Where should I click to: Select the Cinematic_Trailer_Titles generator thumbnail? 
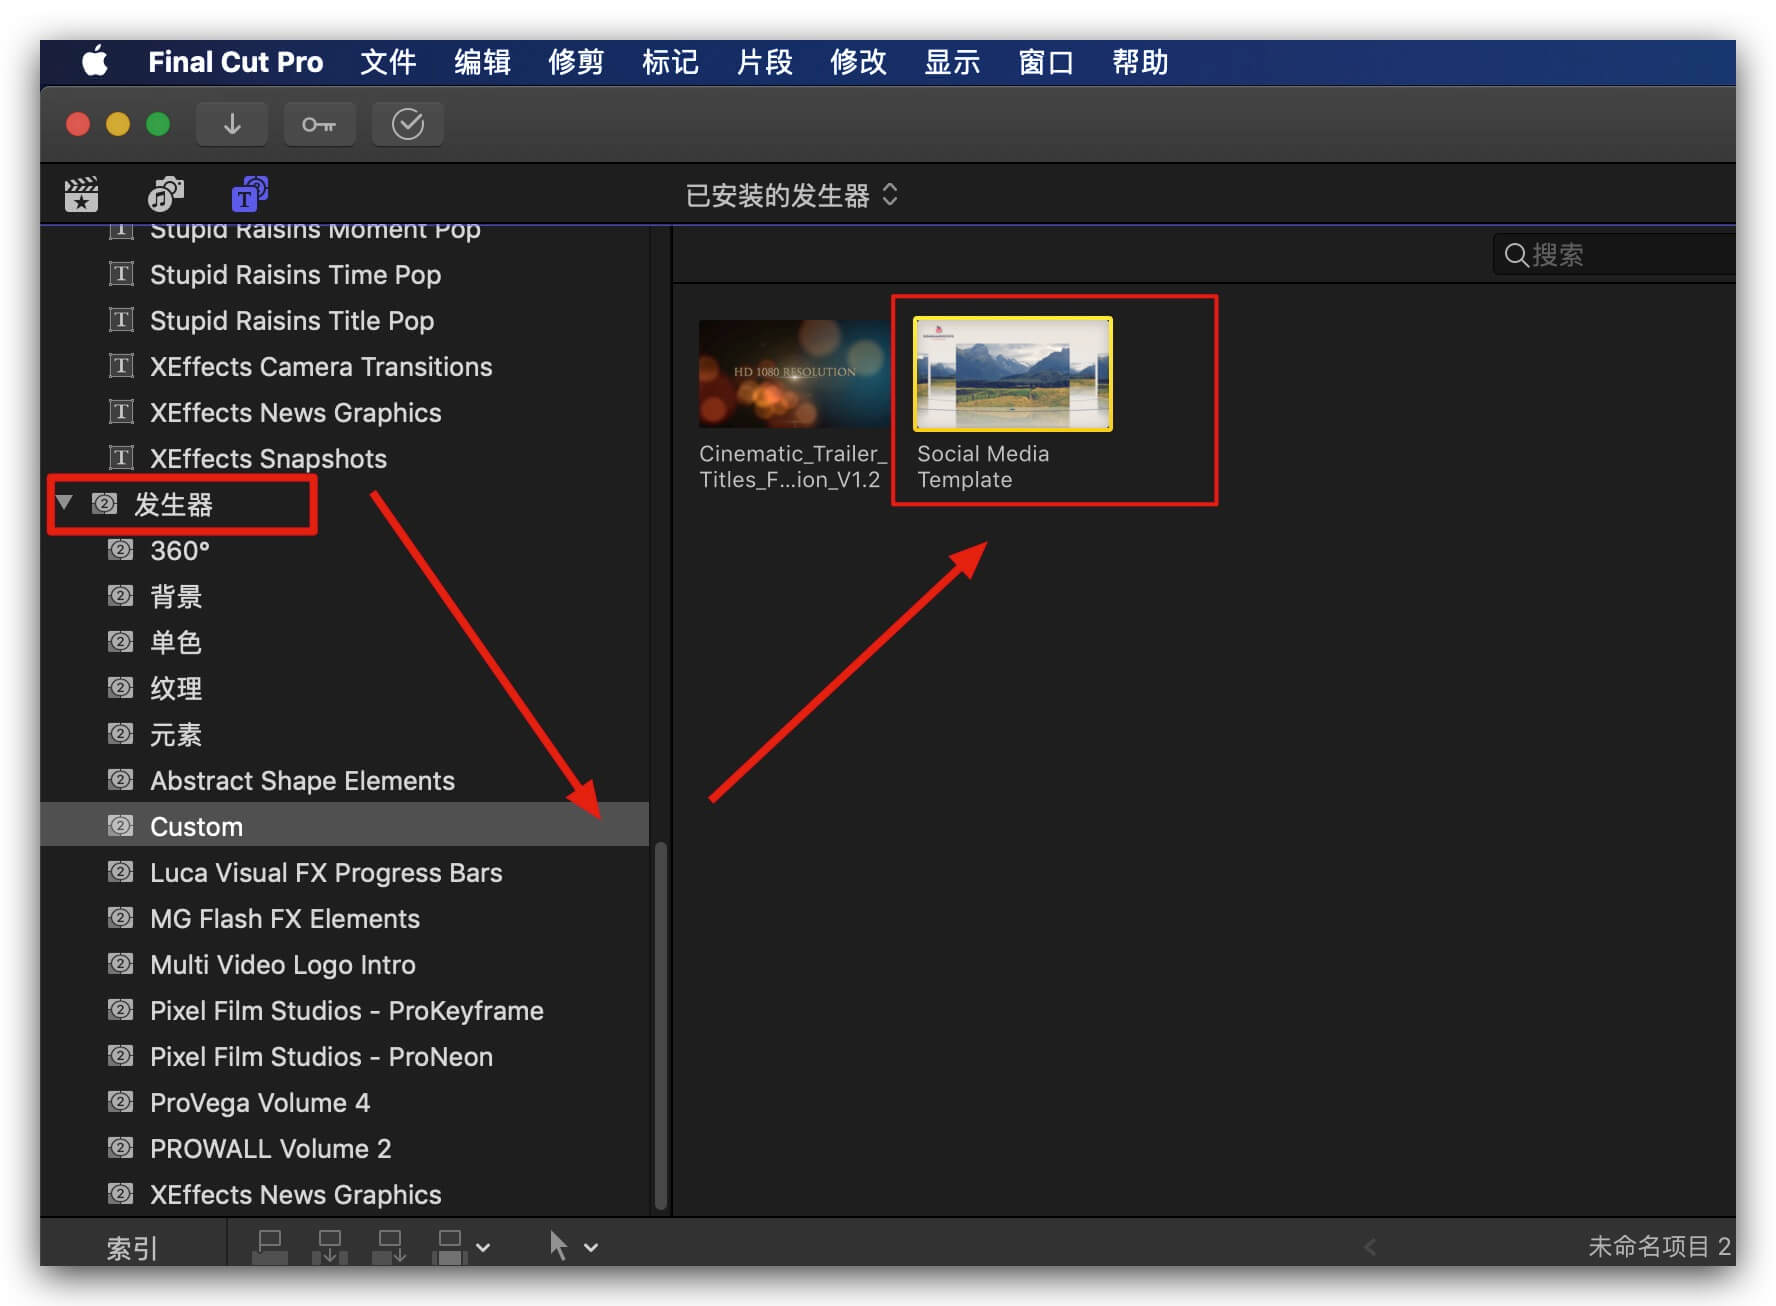point(793,374)
